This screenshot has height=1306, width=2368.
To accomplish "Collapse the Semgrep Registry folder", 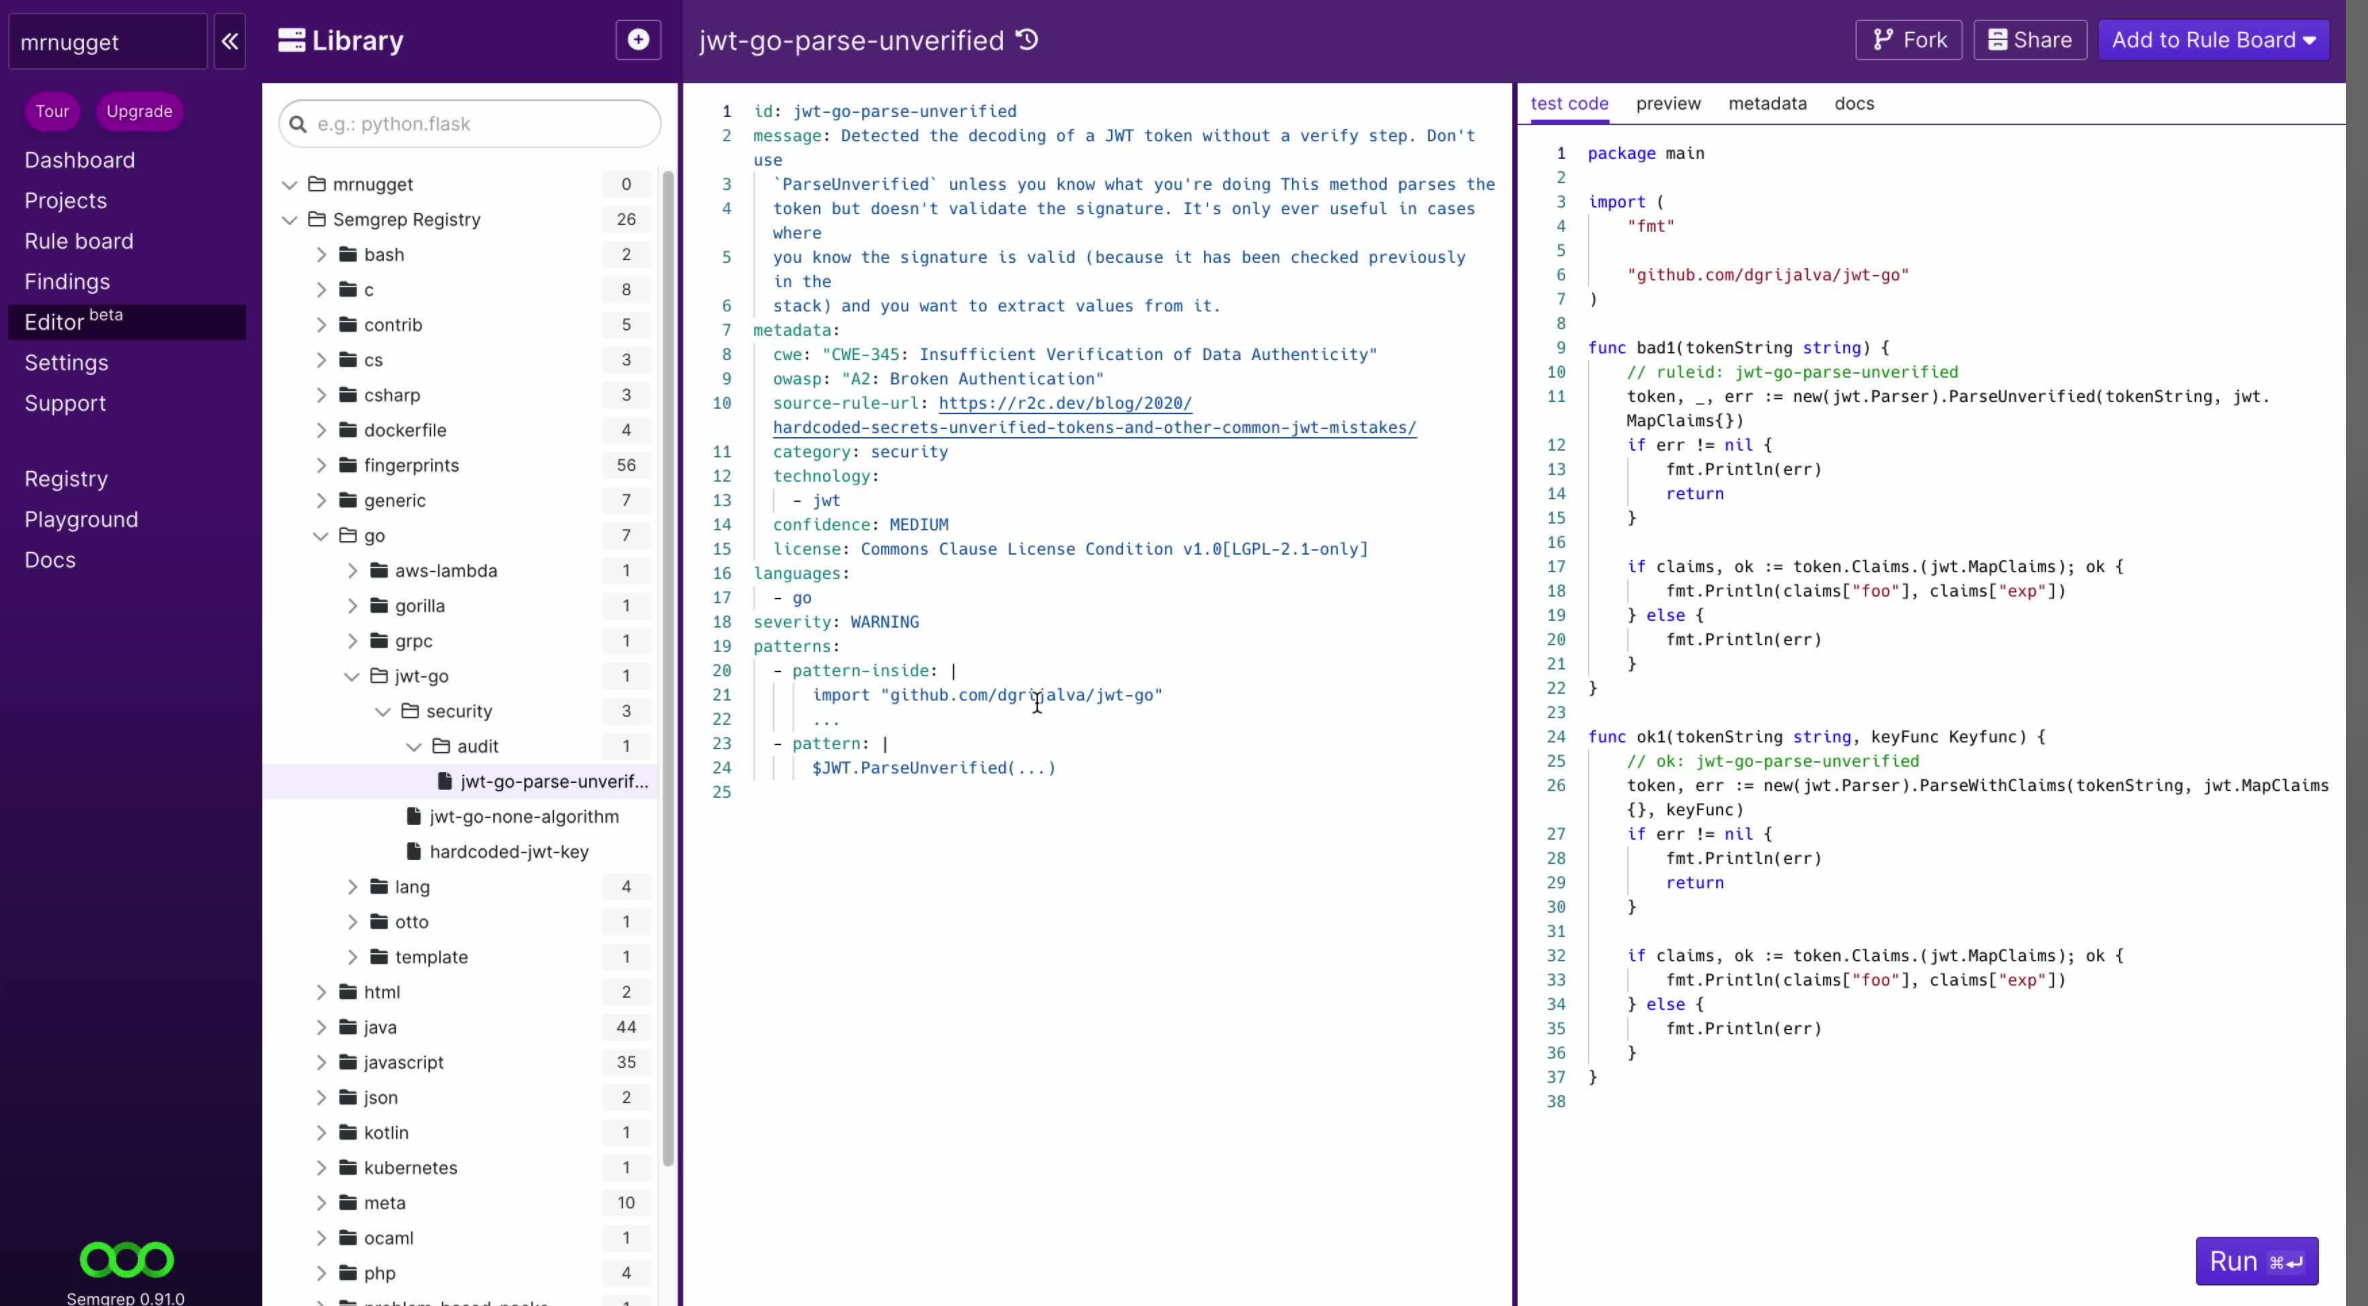I will (x=290, y=219).
